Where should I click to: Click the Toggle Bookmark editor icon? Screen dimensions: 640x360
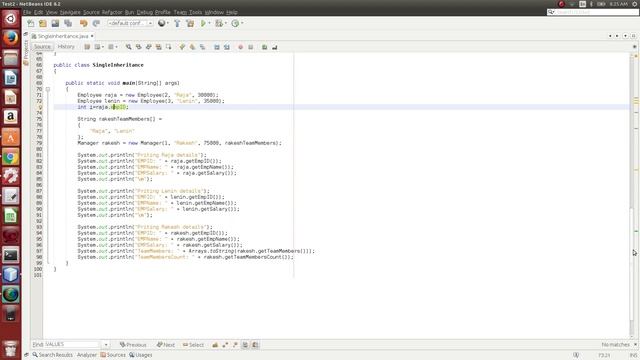coord(202,47)
